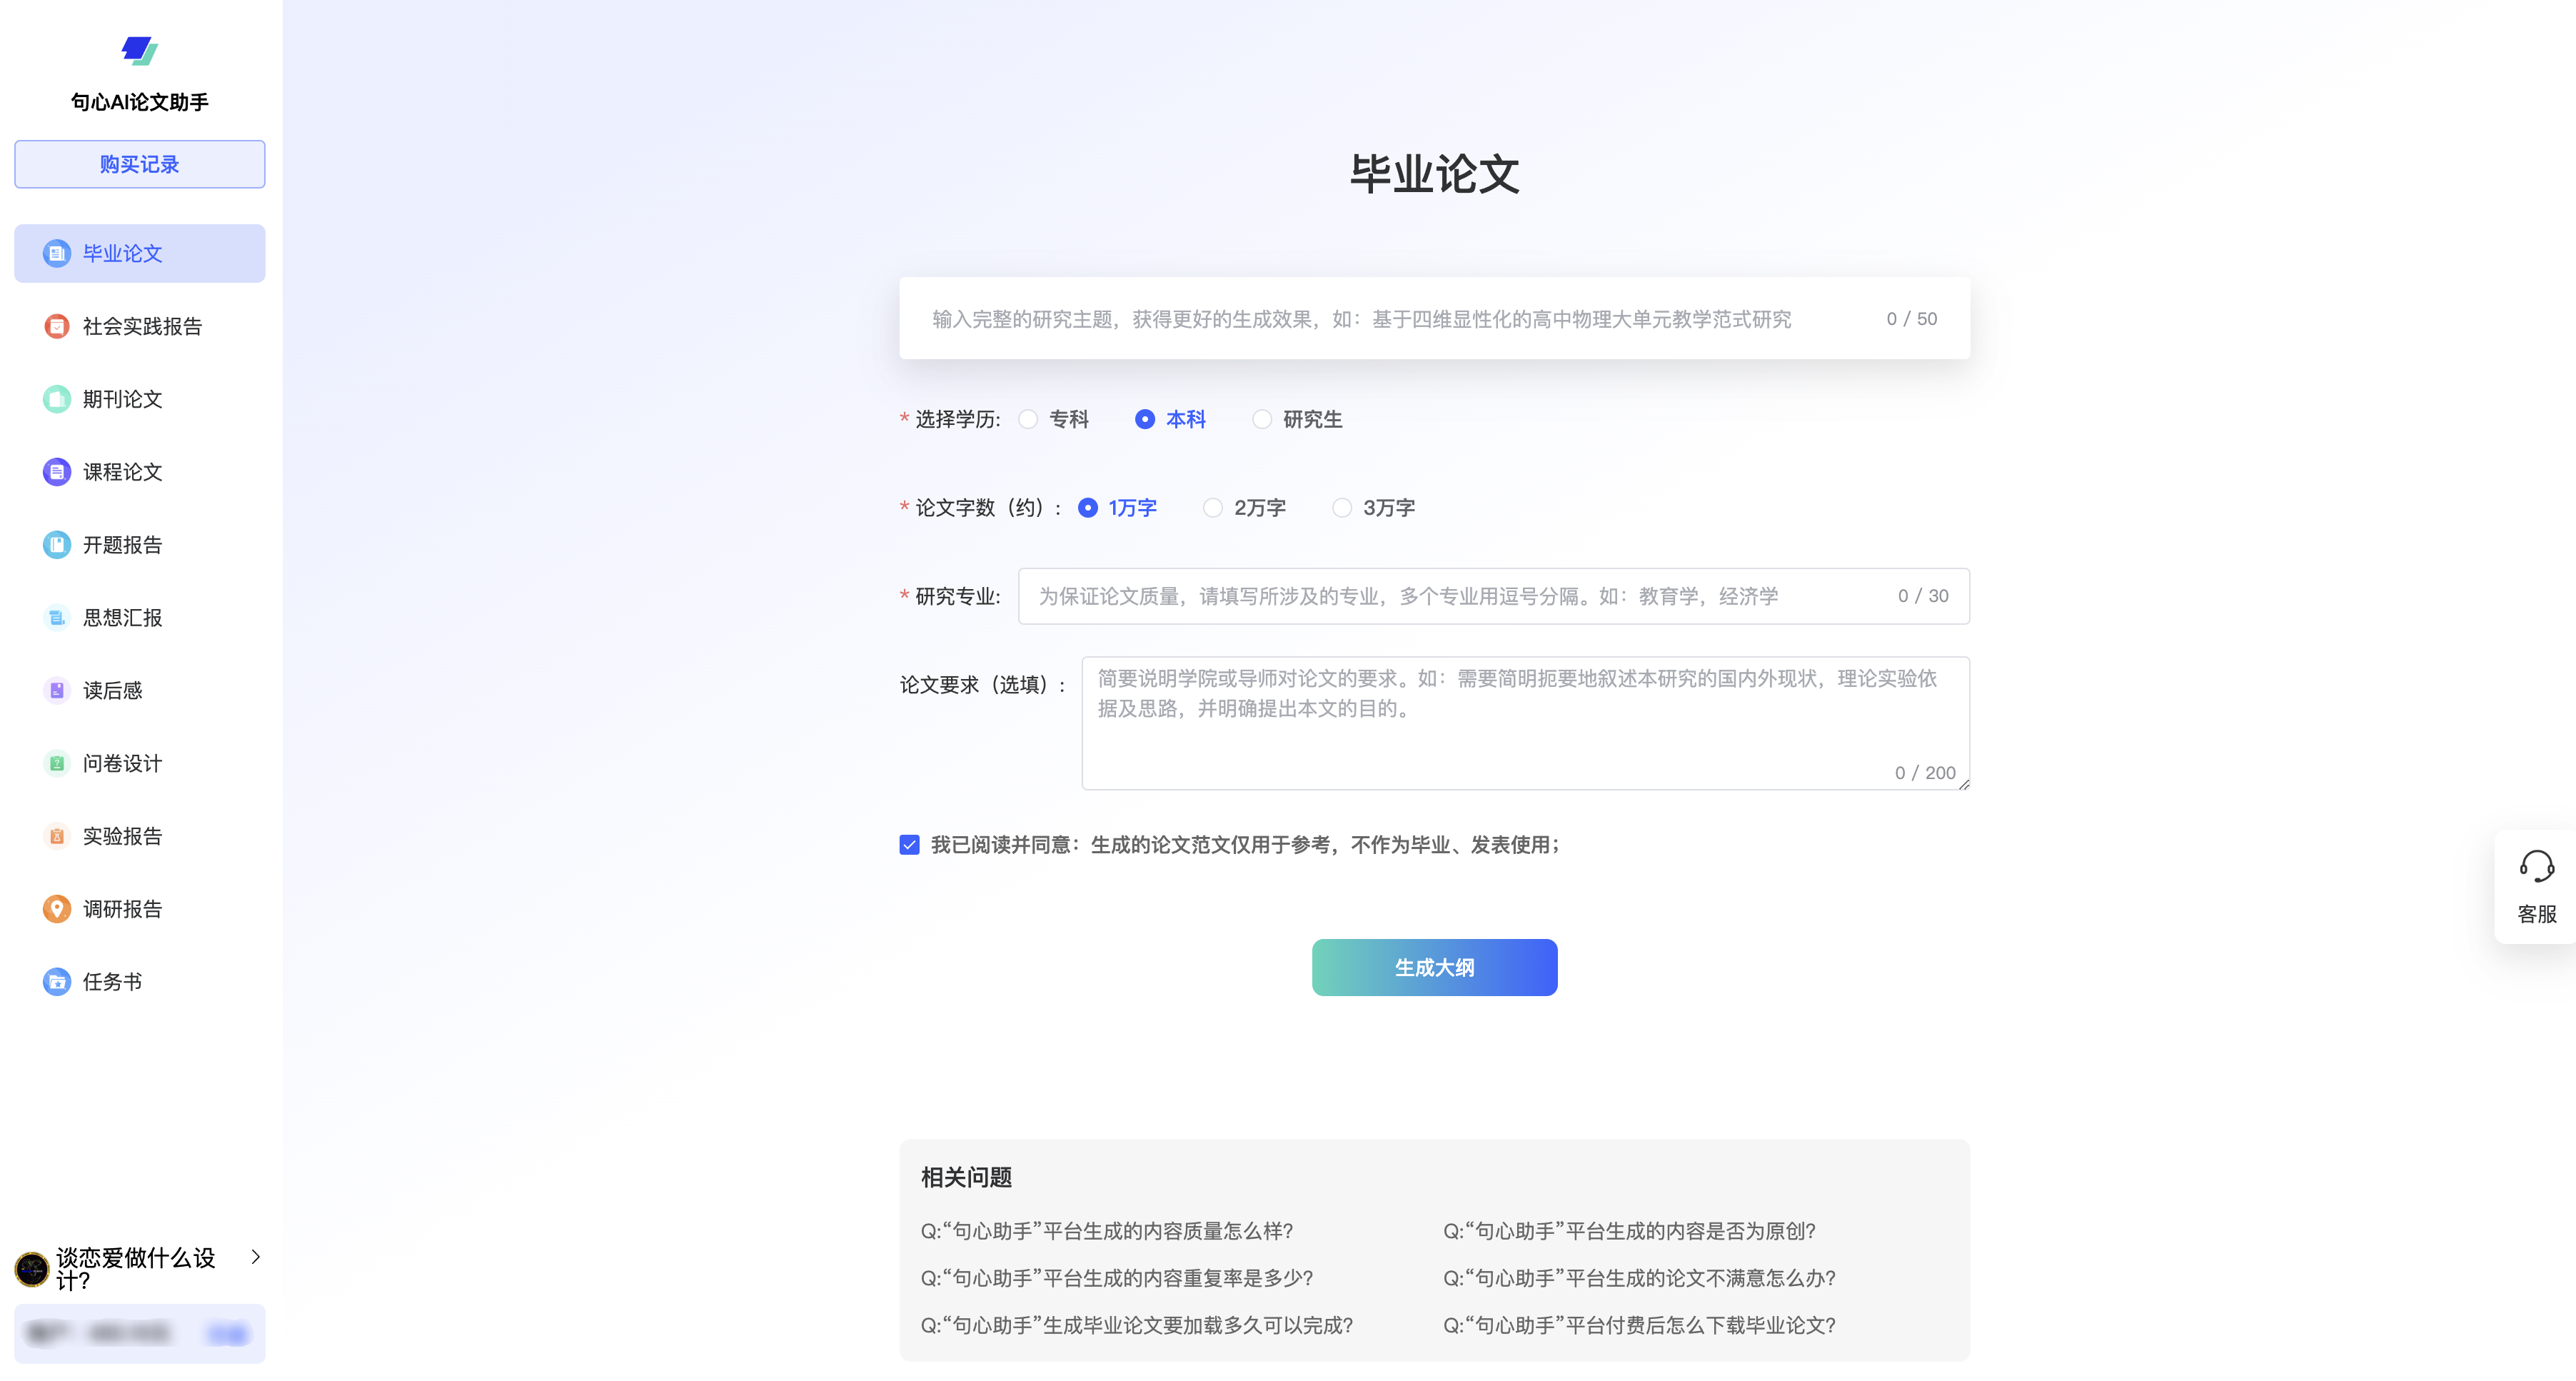Open the 开题报告 menu item
The image size is (2576, 1381).
[x=140, y=545]
